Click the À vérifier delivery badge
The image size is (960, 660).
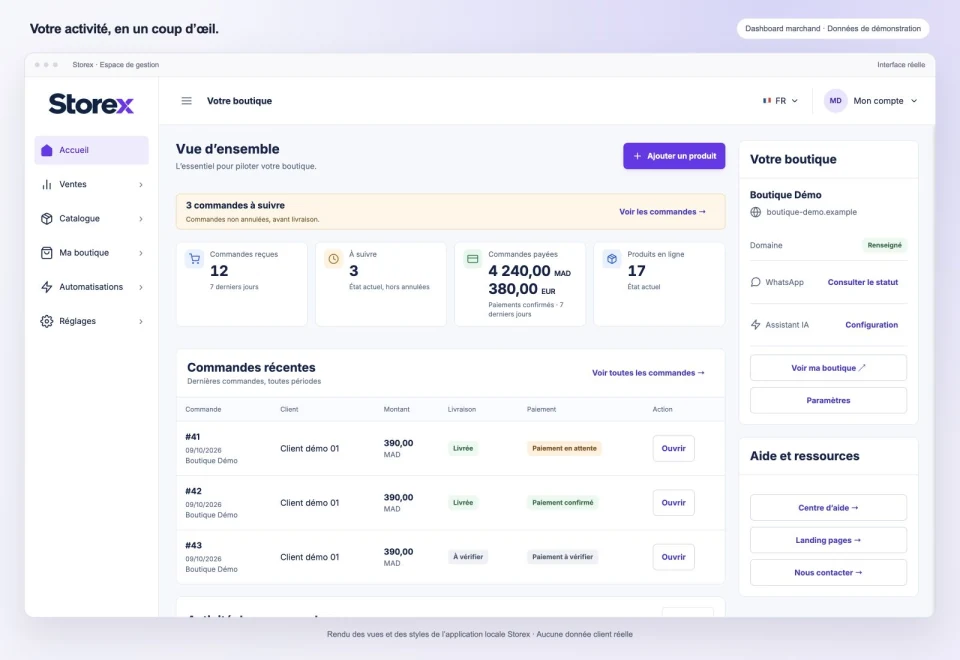click(468, 557)
